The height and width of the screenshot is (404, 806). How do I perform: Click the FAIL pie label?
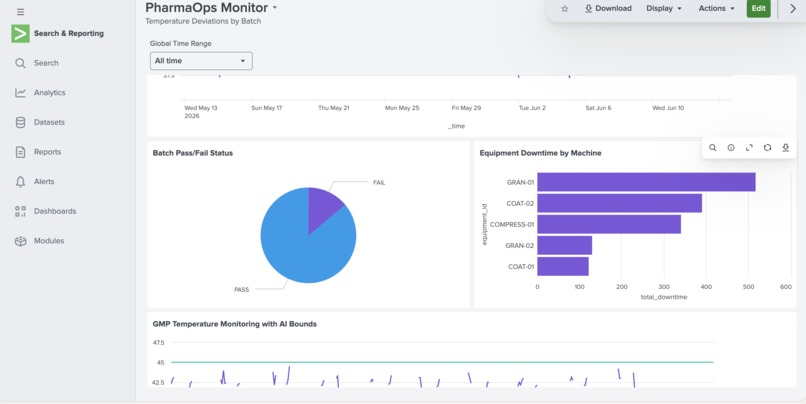pos(379,182)
